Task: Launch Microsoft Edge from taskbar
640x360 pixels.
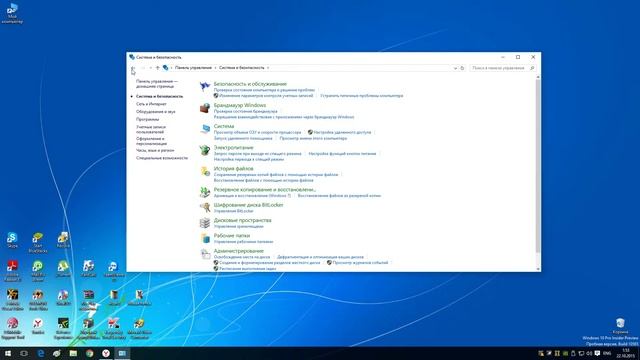Action: (x=41, y=353)
